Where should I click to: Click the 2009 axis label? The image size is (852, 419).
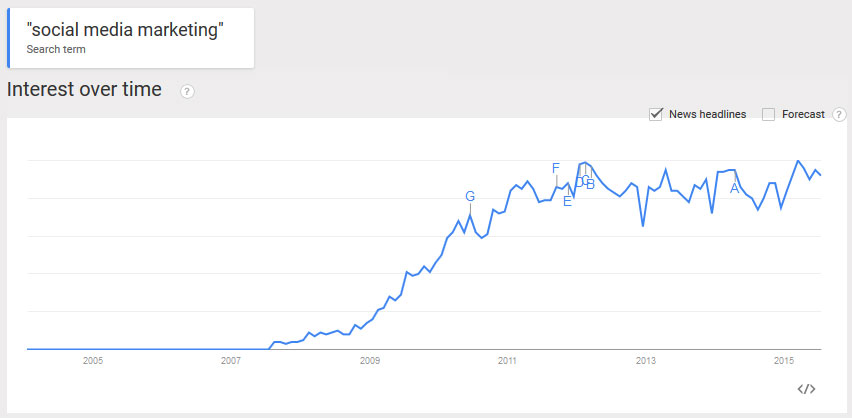[x=369, y=360]
